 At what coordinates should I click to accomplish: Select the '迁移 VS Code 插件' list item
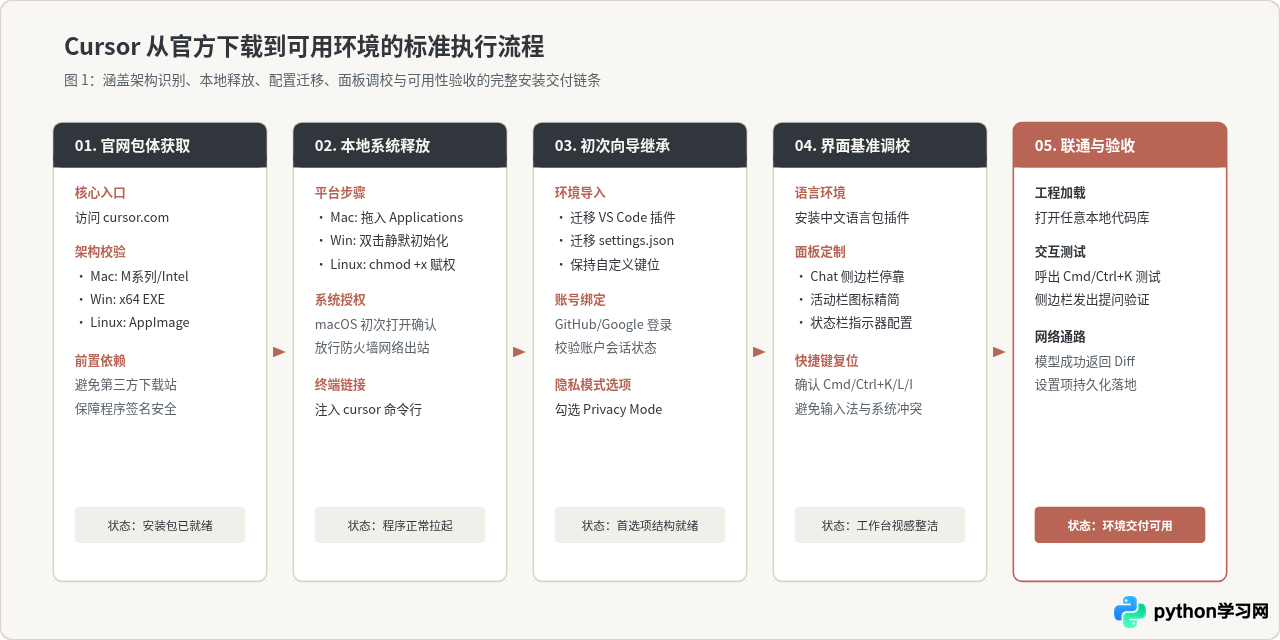616,217
